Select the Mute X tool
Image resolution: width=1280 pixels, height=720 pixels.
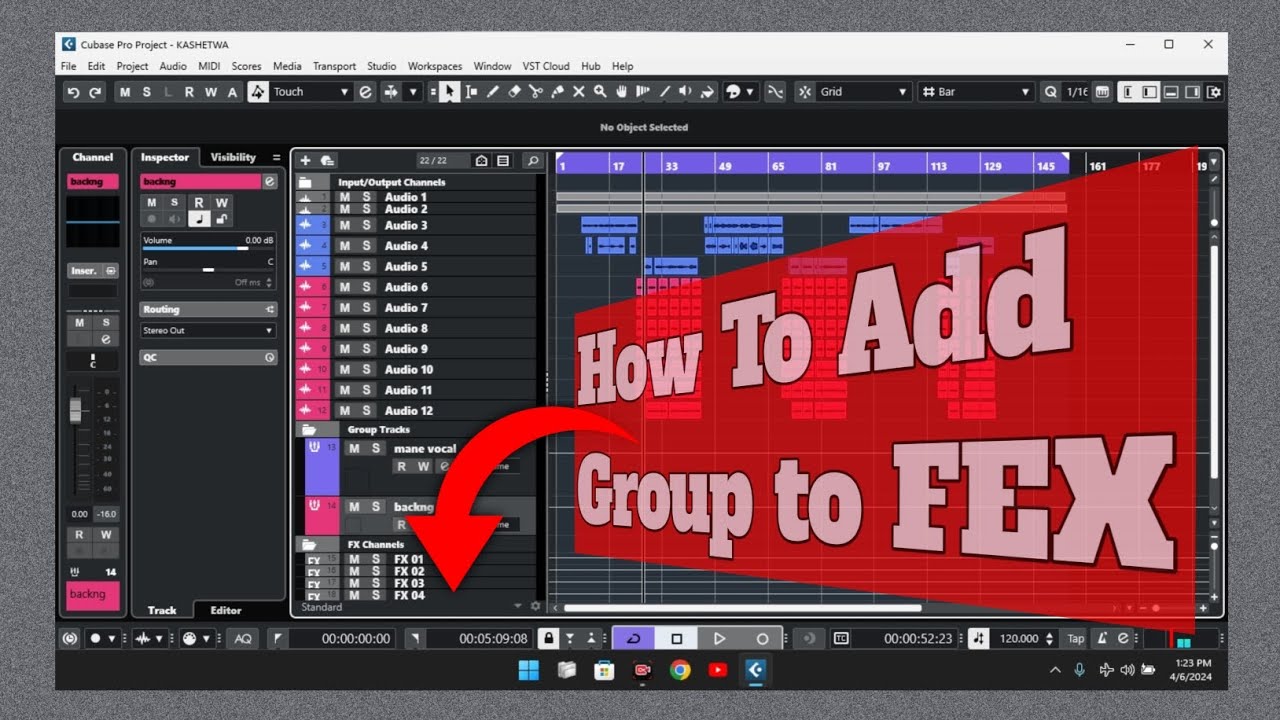click(578, 92)
